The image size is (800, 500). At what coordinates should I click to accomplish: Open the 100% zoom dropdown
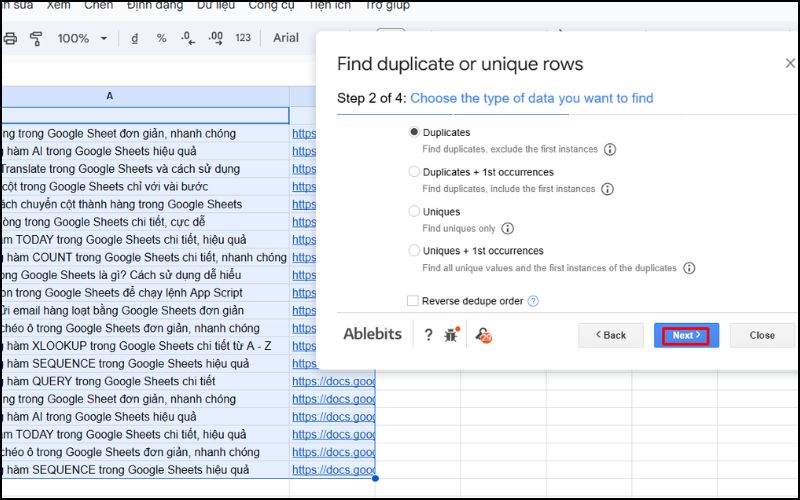82,39
